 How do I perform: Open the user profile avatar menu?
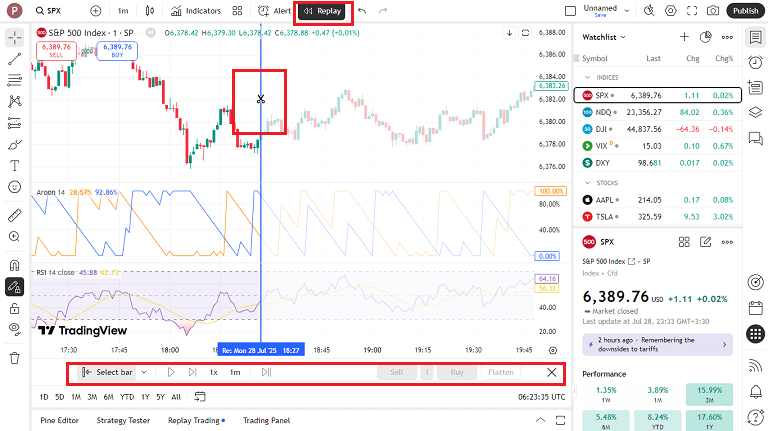pyautogui.click(x=14, y=11)
